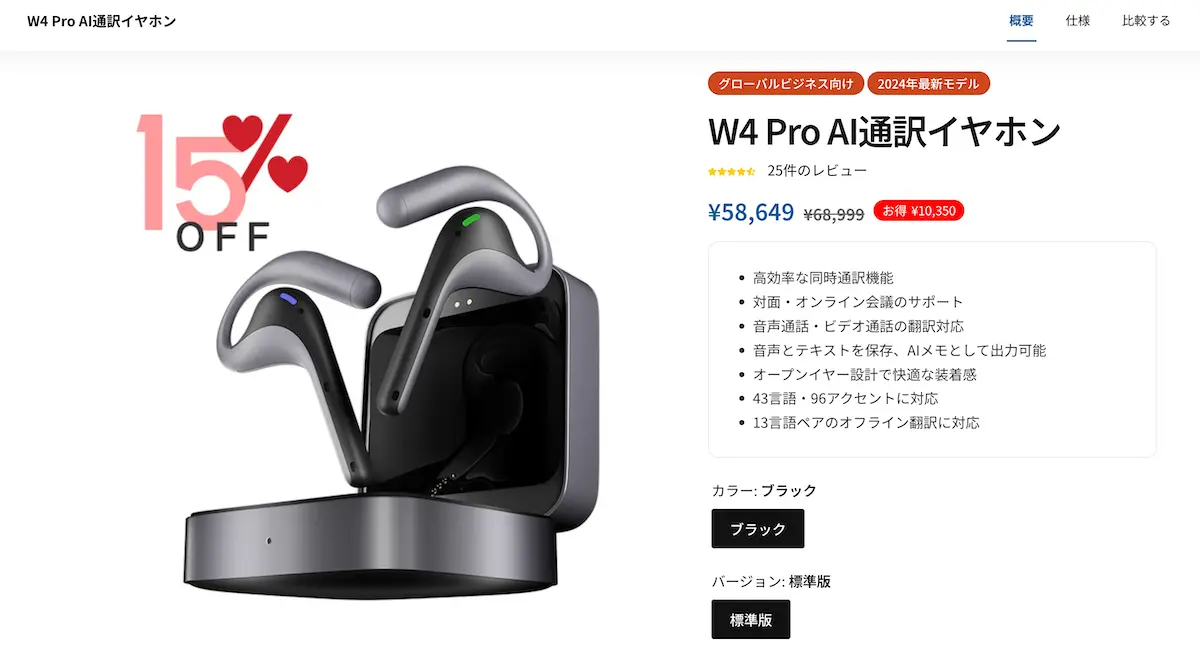The image size is (1200, 662).
Task: Click the グローバルビジネス向け tag
Action: coord(785,84)
